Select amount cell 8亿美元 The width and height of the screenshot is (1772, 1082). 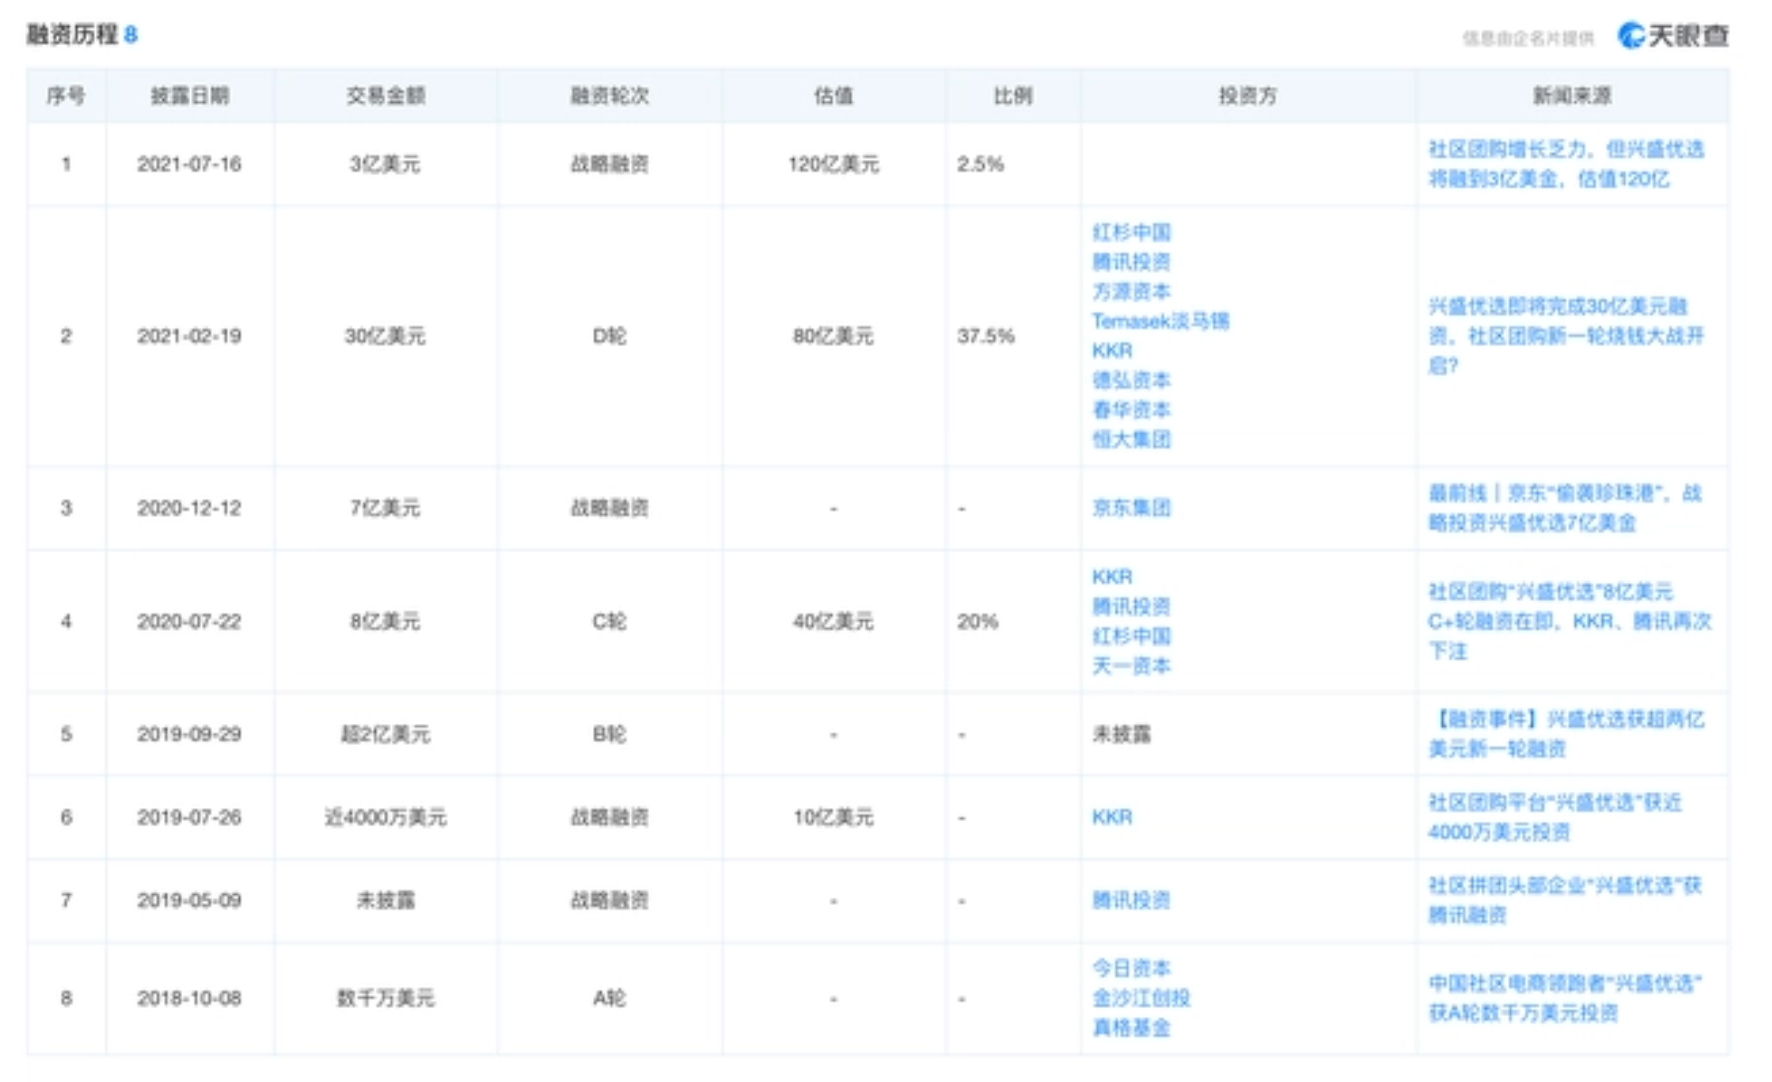[x=385, y=621]
